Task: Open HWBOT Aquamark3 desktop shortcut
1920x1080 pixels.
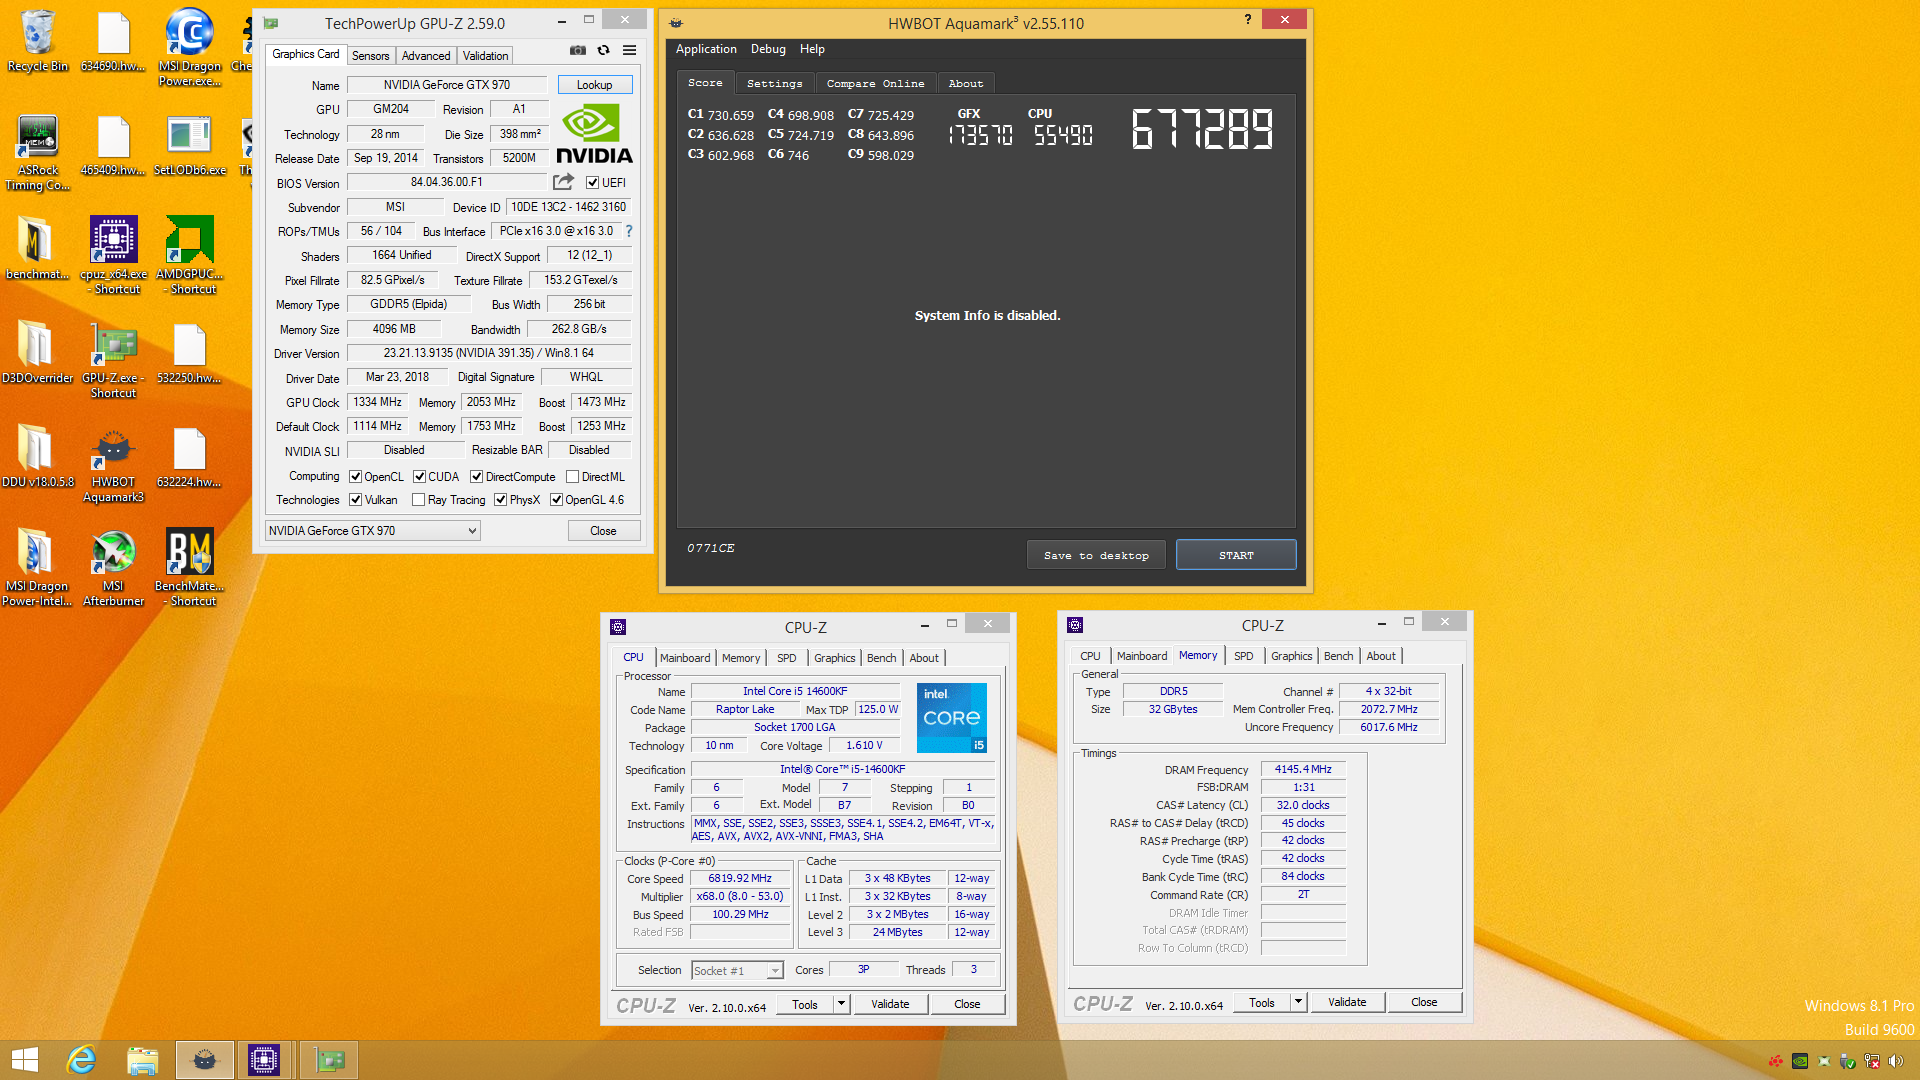Action: pos(114,464)
